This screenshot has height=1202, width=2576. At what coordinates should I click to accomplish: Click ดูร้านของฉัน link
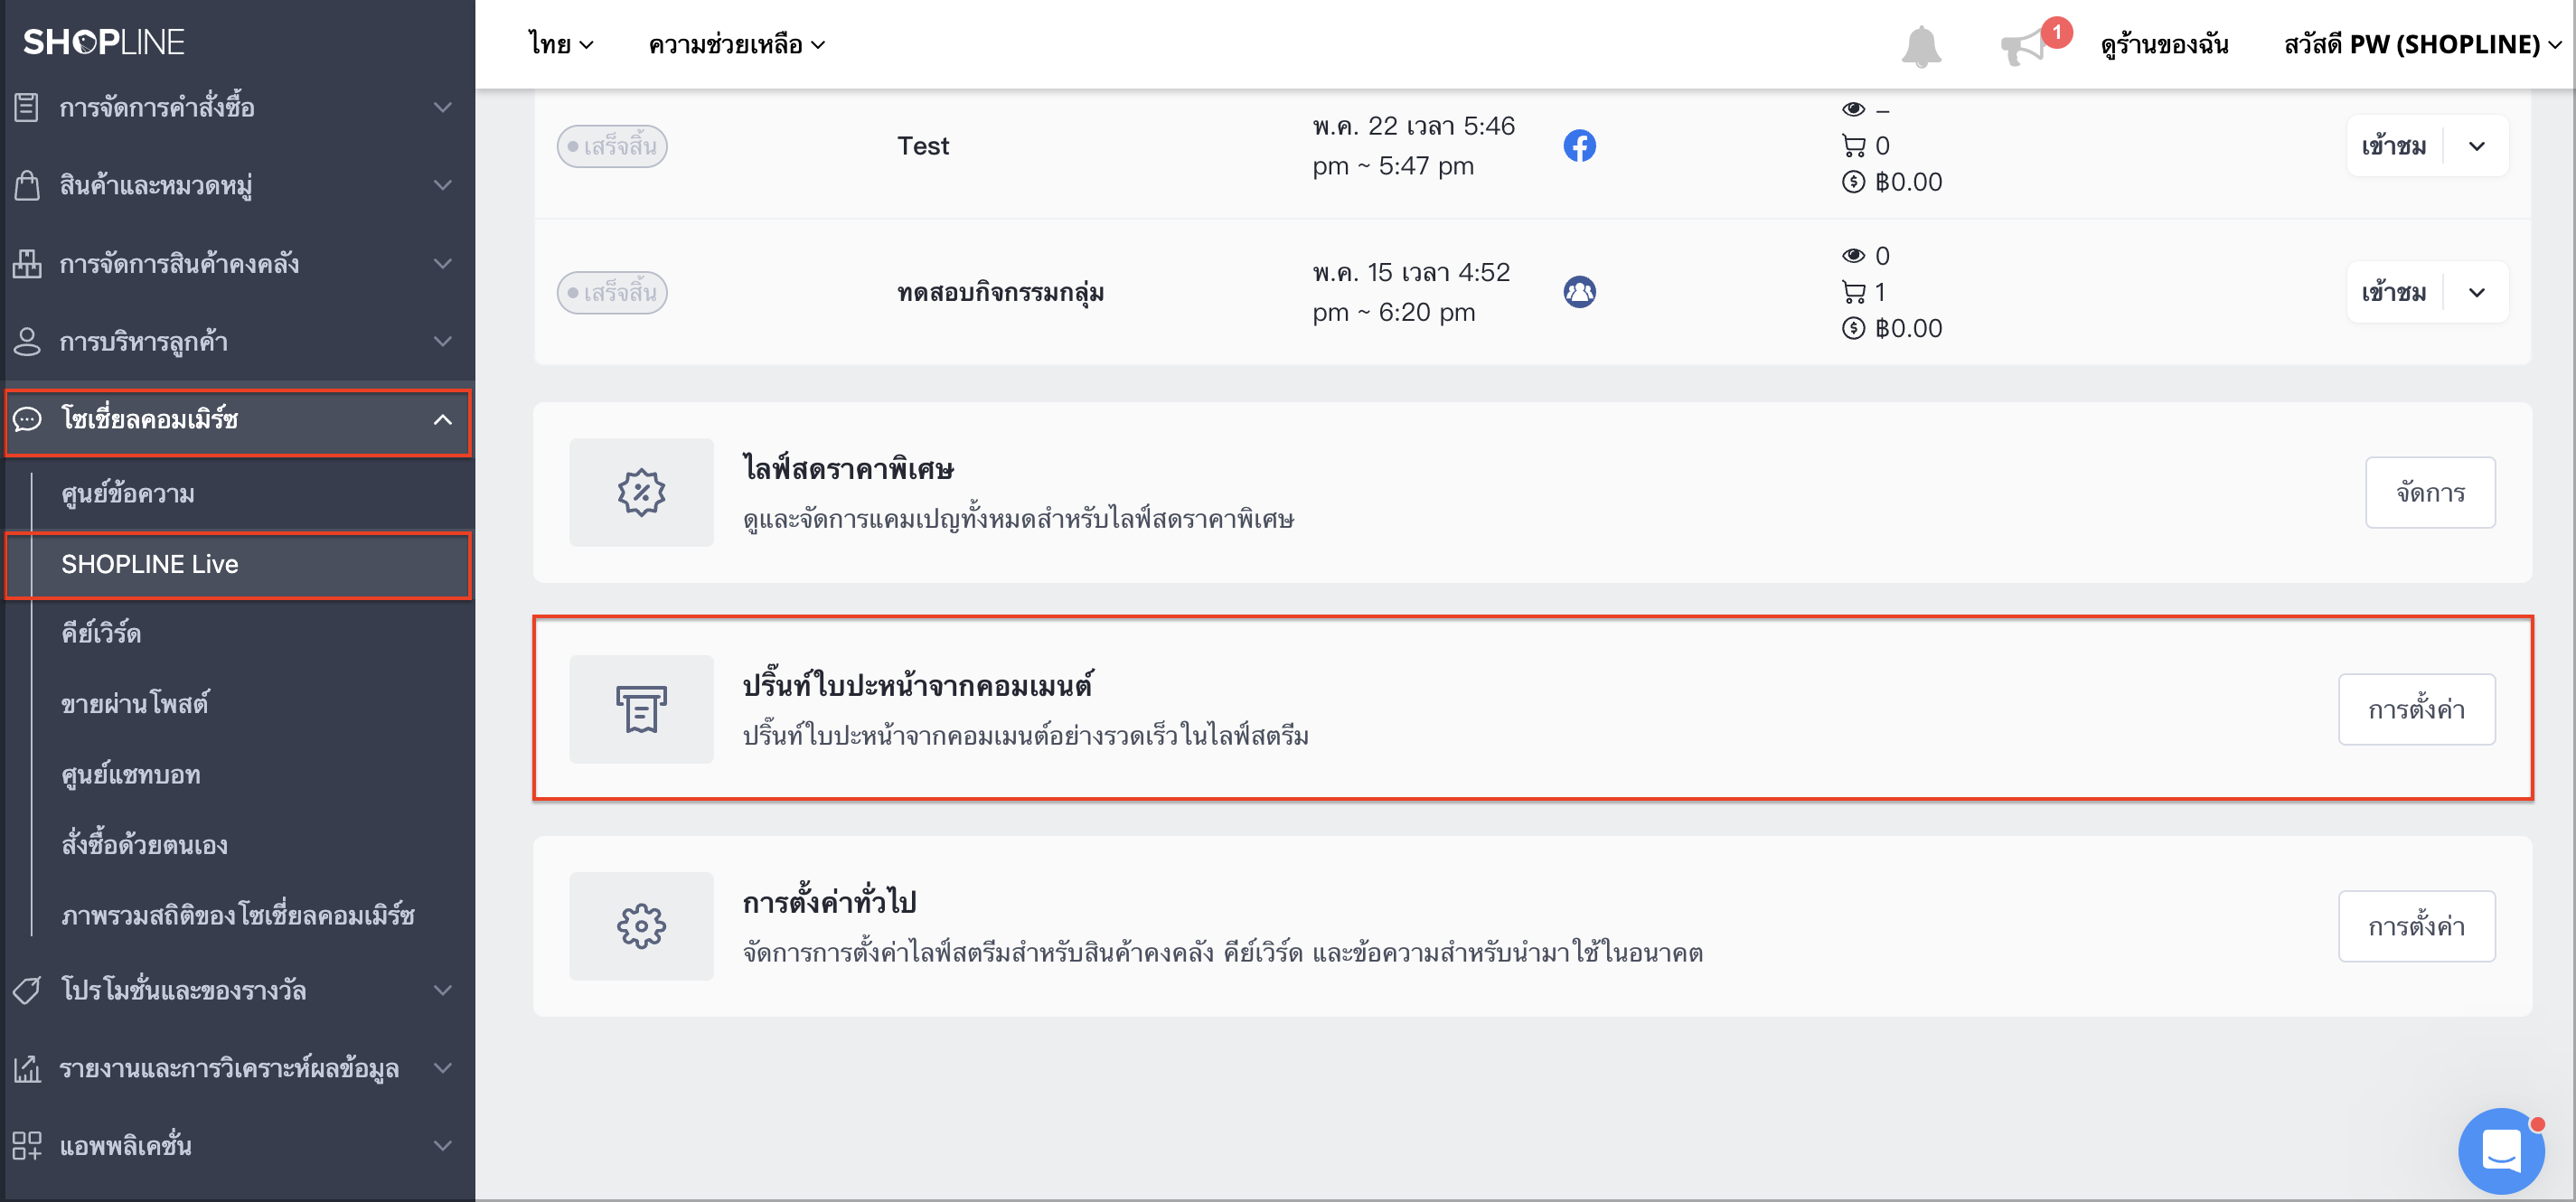2164,44
